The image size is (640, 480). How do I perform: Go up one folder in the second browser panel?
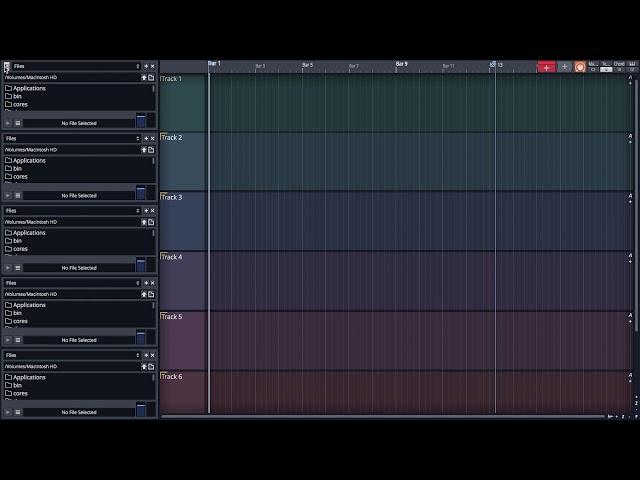144,150
